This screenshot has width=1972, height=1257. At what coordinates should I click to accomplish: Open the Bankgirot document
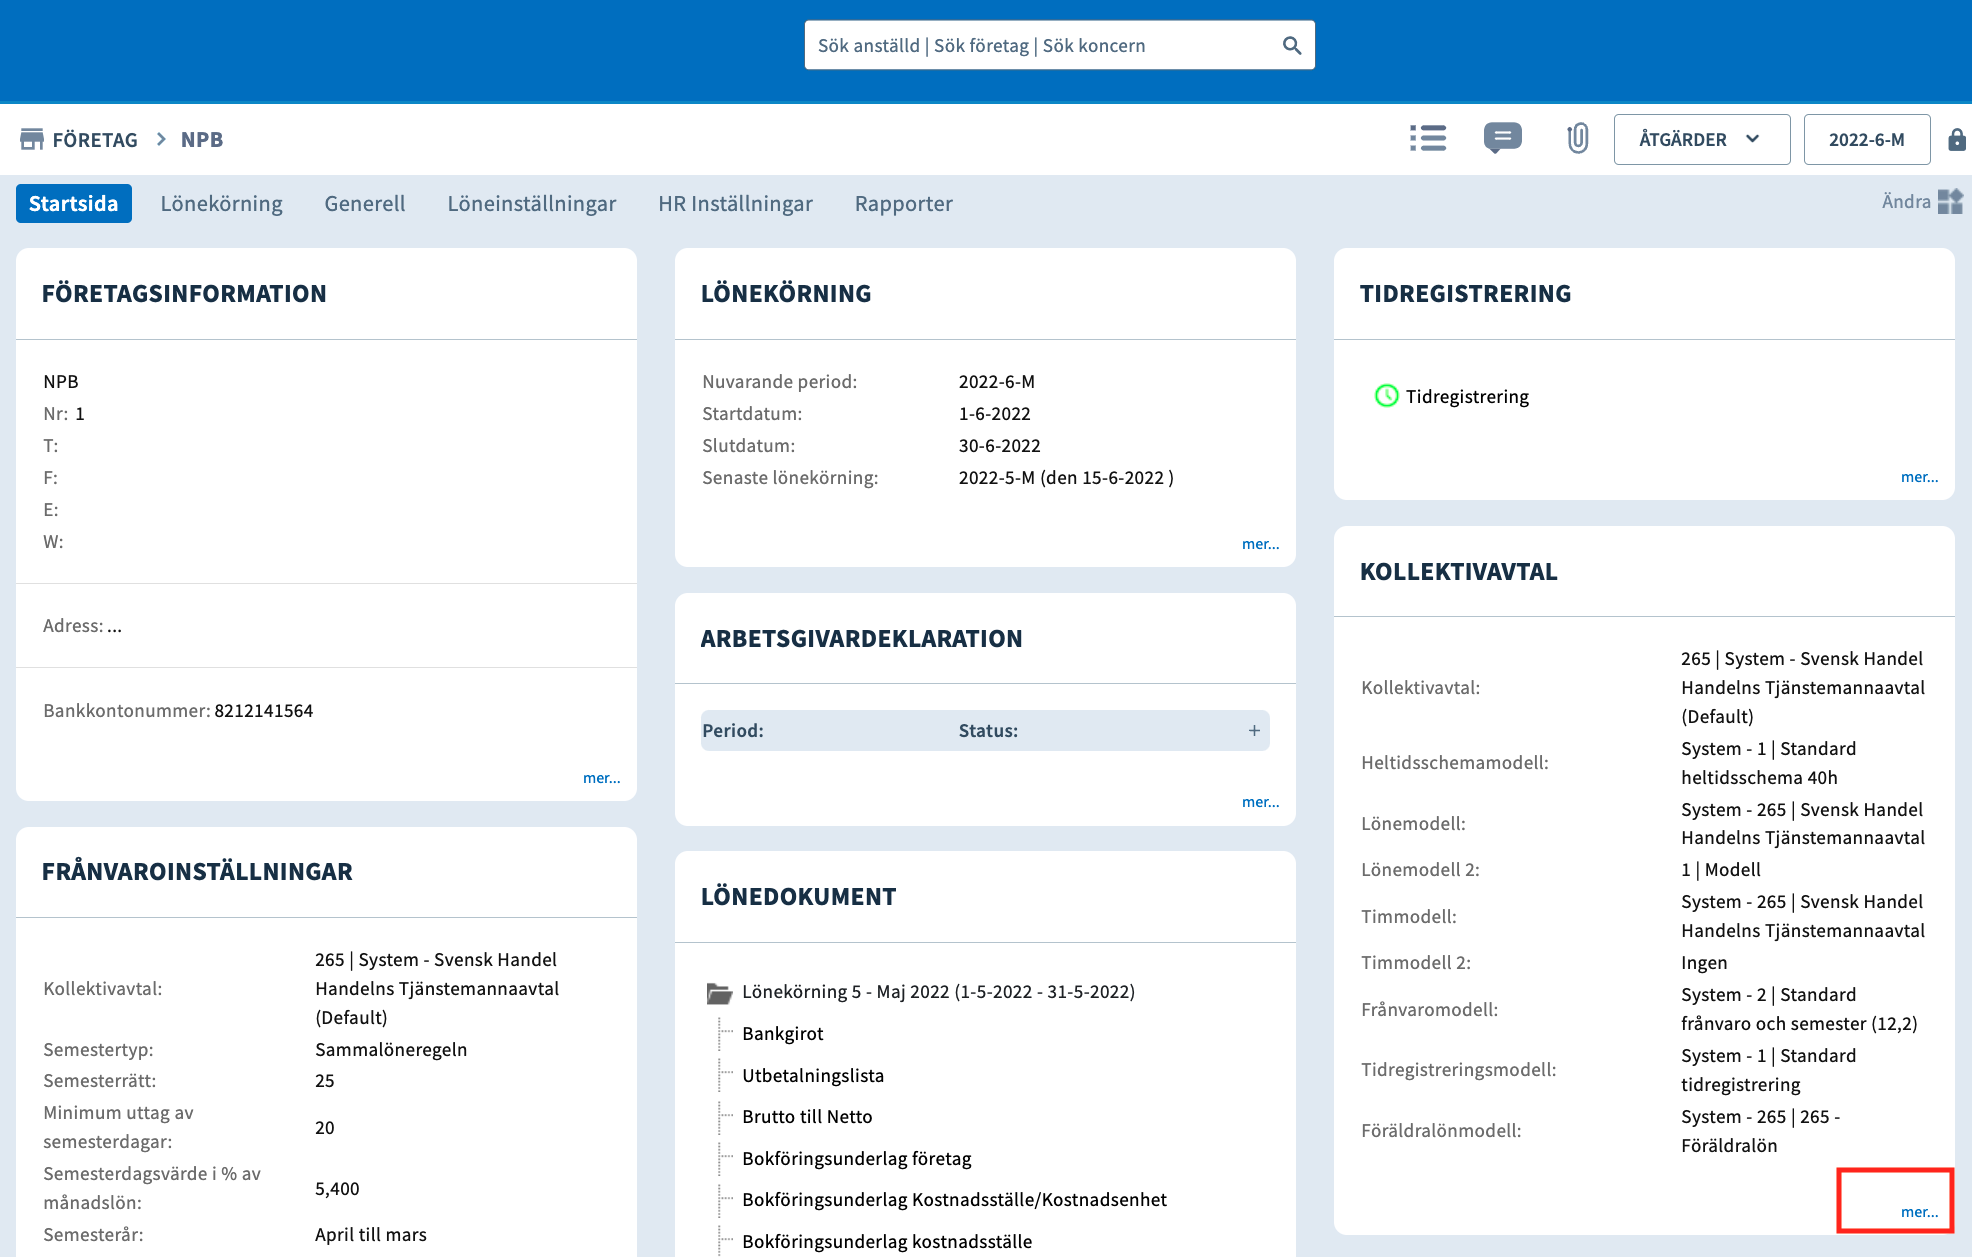pyautogui.click(x=783, y=1034)
